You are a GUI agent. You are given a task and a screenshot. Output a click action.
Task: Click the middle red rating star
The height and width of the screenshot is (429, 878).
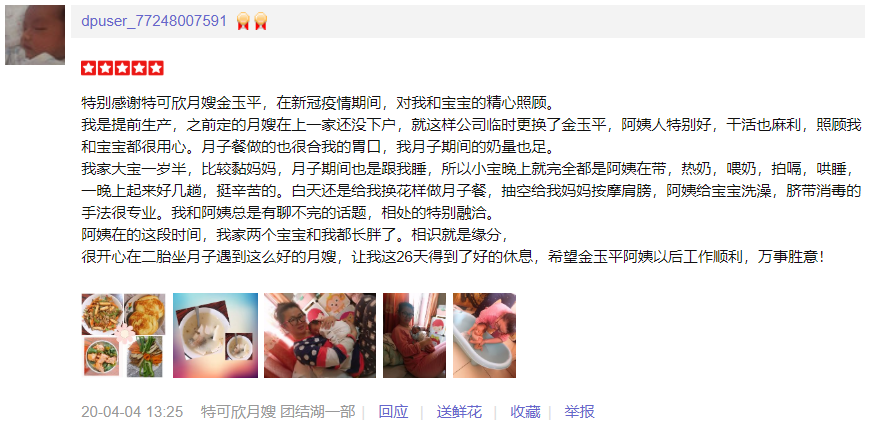click(x=122, y=68)
